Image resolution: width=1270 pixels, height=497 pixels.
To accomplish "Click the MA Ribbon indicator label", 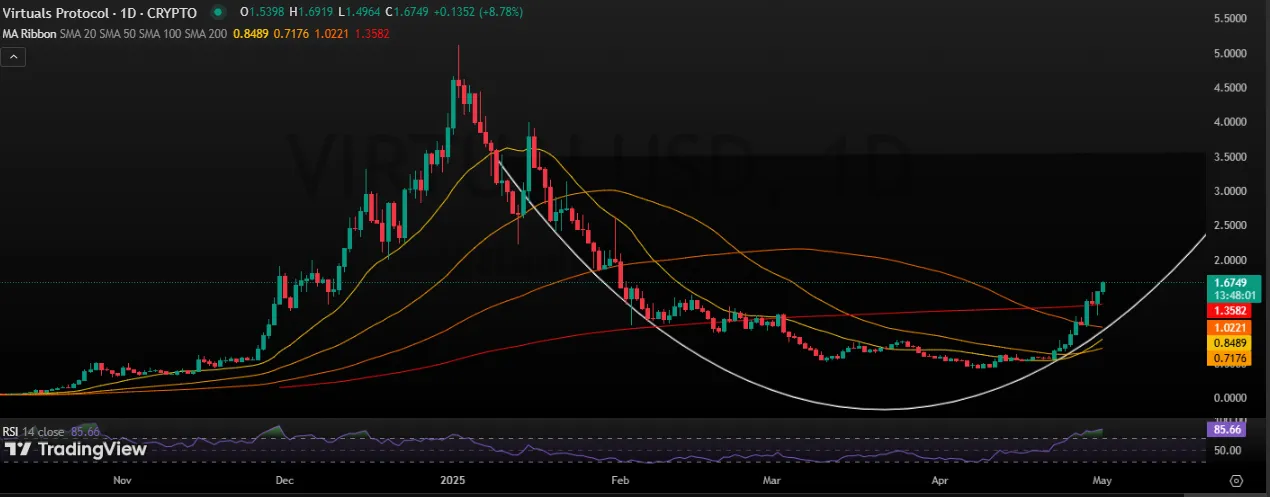I will 30,33.
